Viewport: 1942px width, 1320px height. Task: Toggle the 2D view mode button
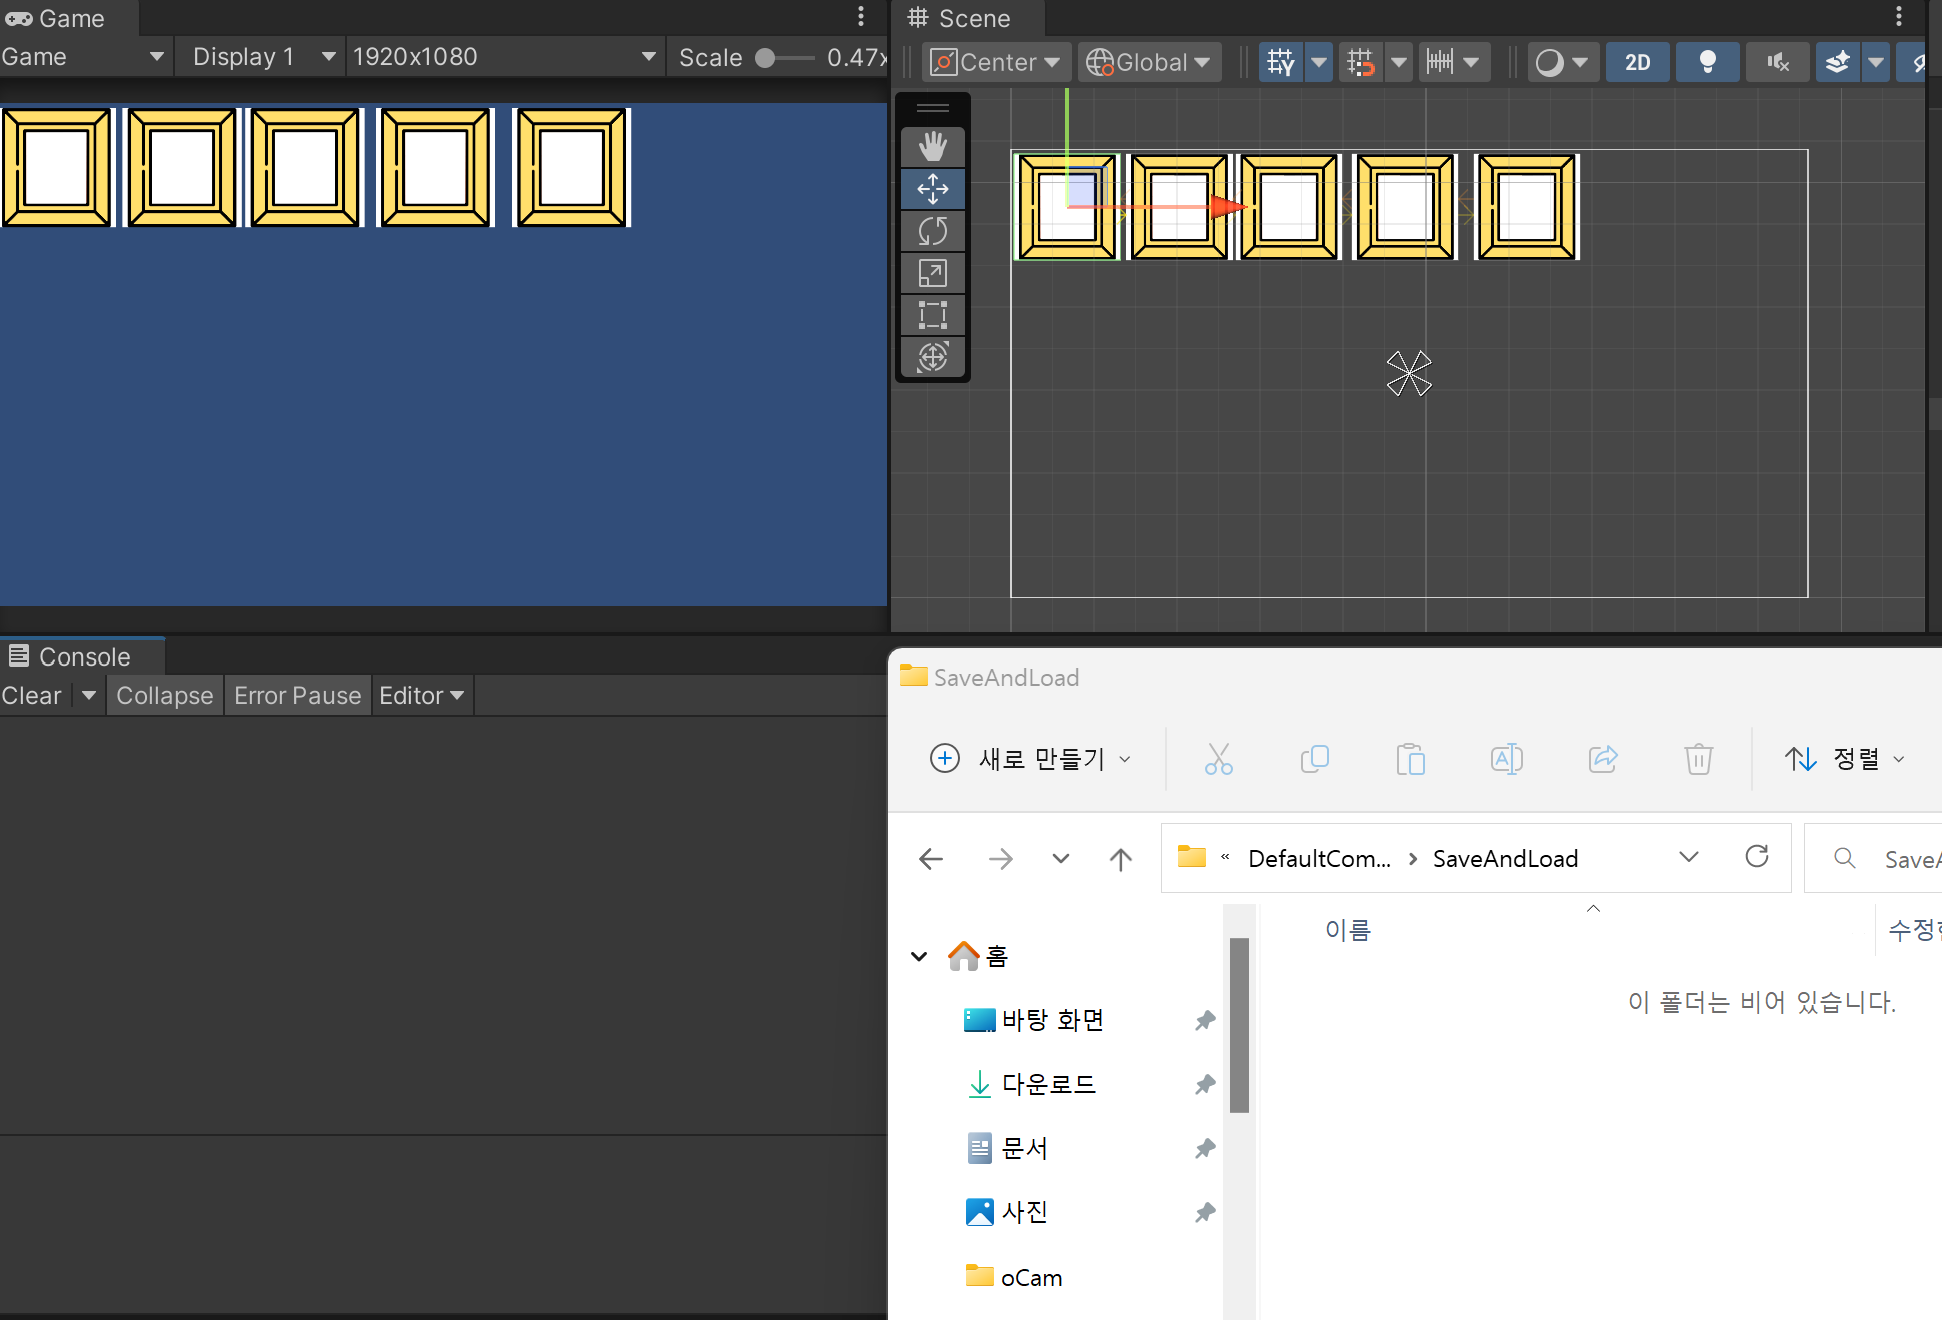(1637, 62)
